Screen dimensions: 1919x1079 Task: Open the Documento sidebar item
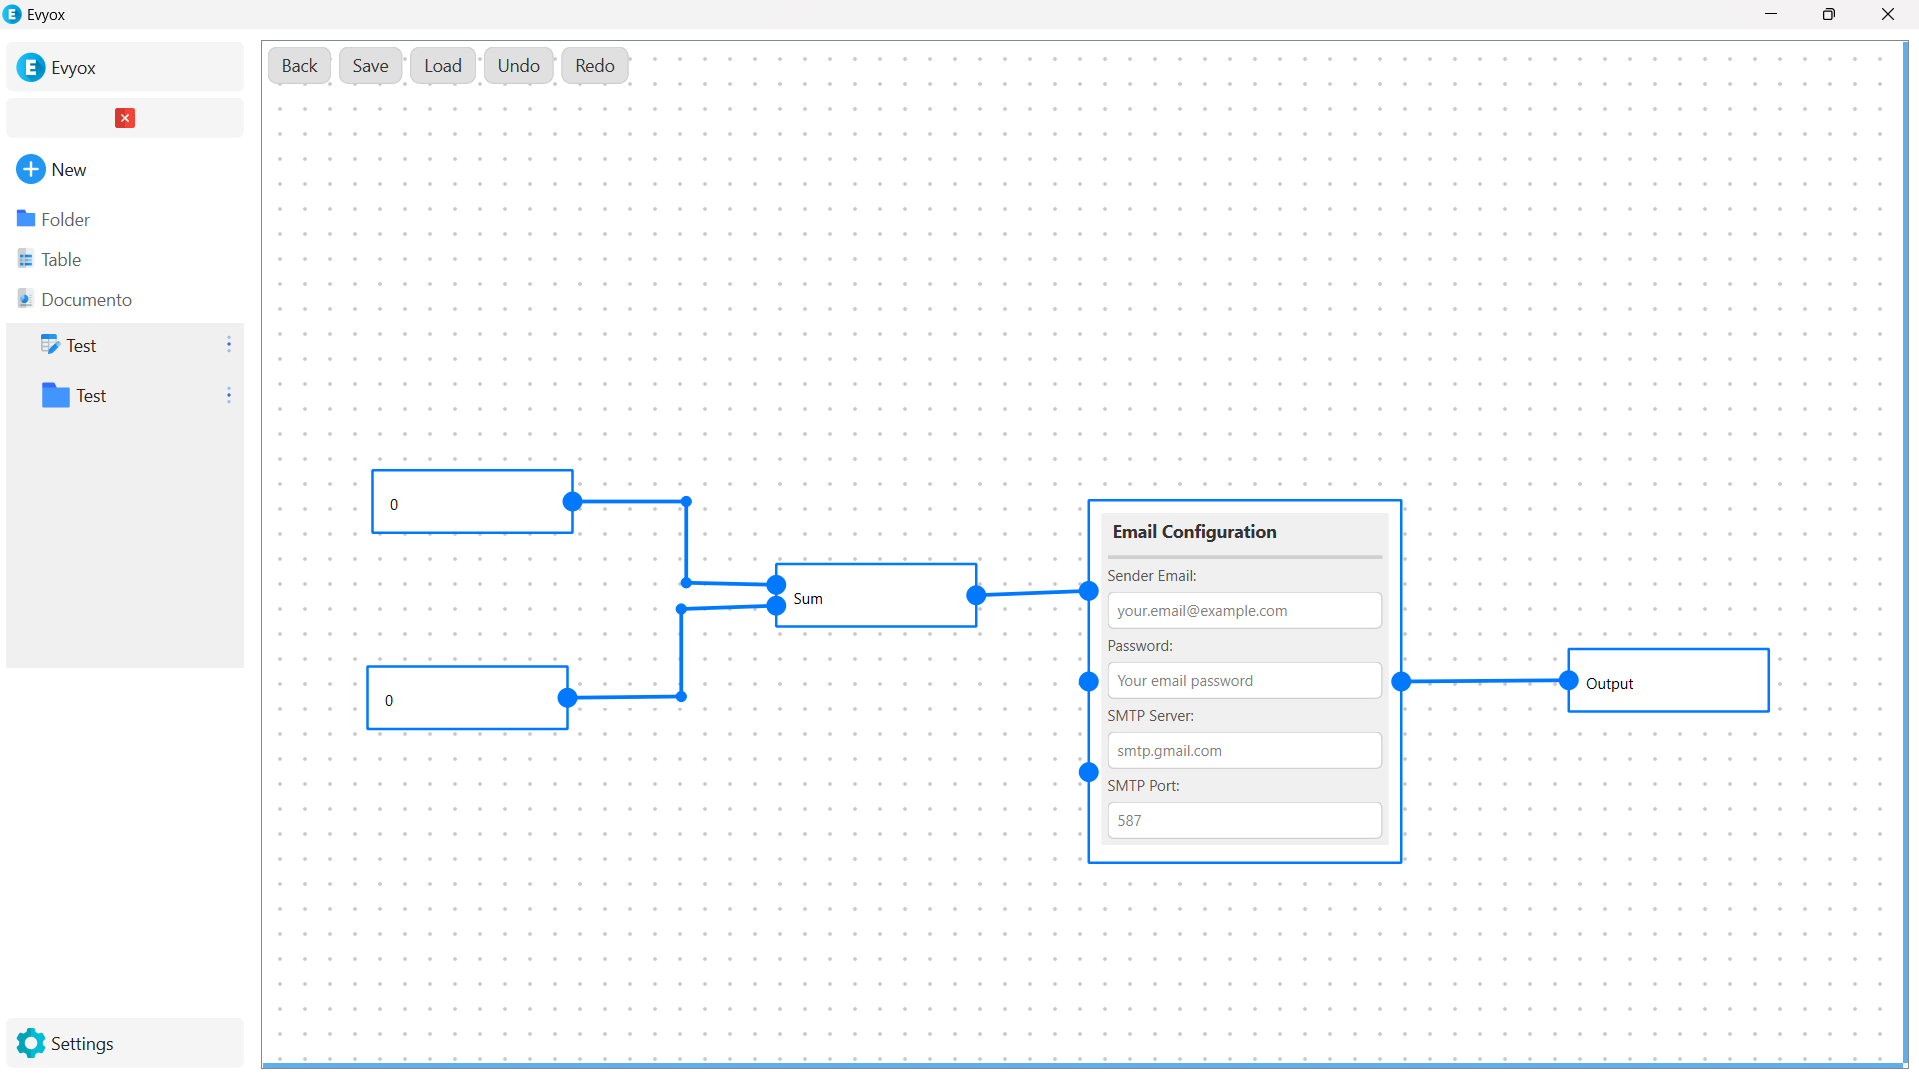86,299
